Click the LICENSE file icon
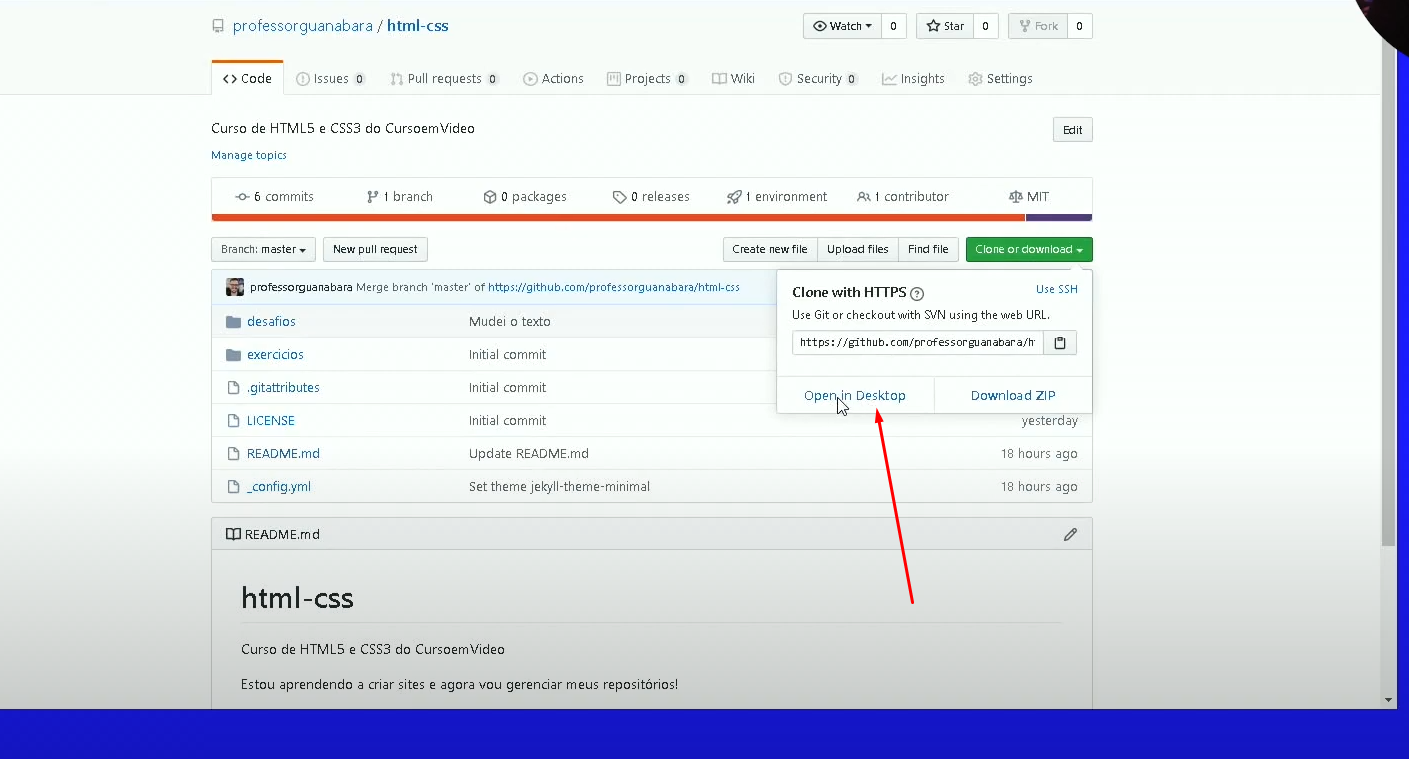 [233, 421]
